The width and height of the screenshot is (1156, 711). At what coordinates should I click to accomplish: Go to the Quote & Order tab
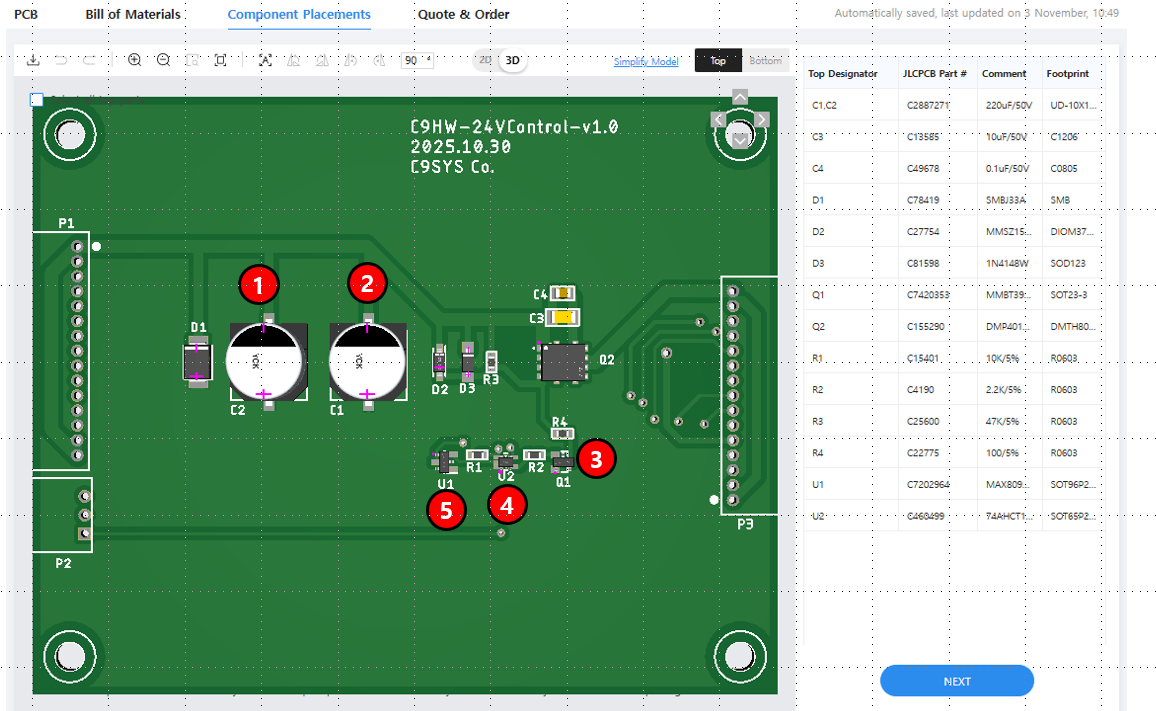click(x=463, y=14)
